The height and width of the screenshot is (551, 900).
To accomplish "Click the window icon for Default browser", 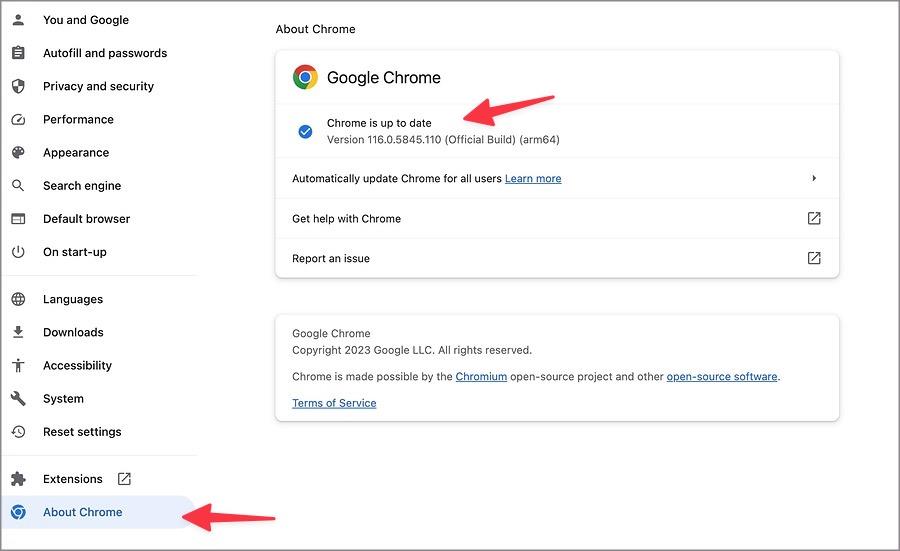I will (18, 219).
